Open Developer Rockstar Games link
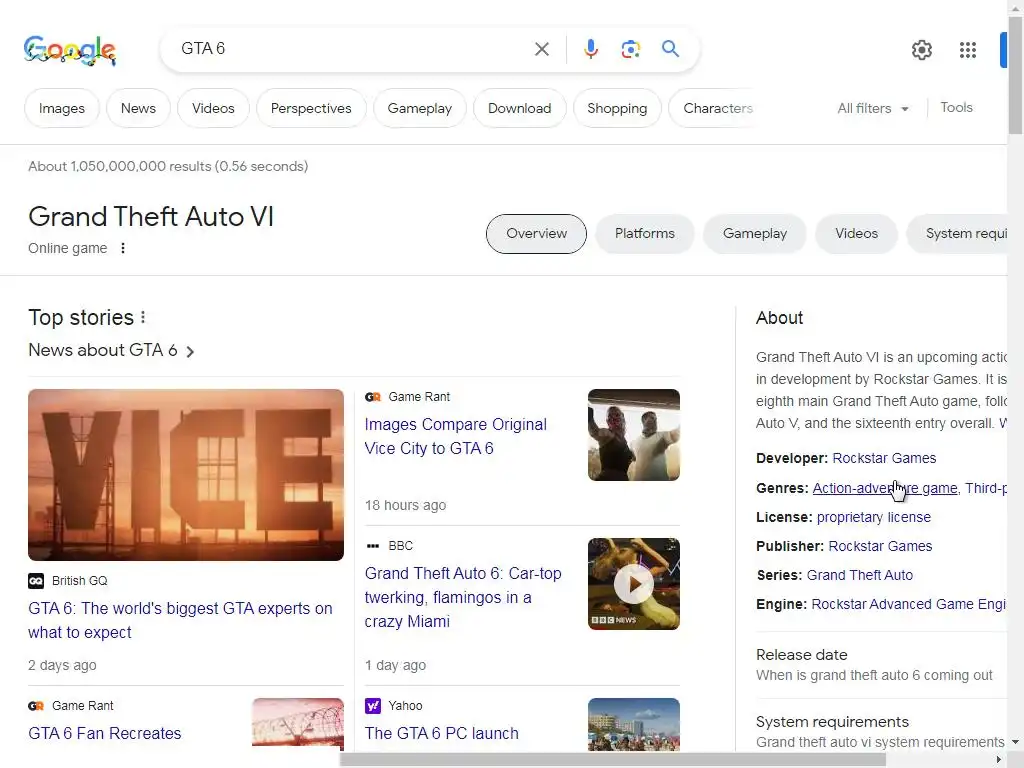The image size is (1024, 768). (x=884, y=458)
